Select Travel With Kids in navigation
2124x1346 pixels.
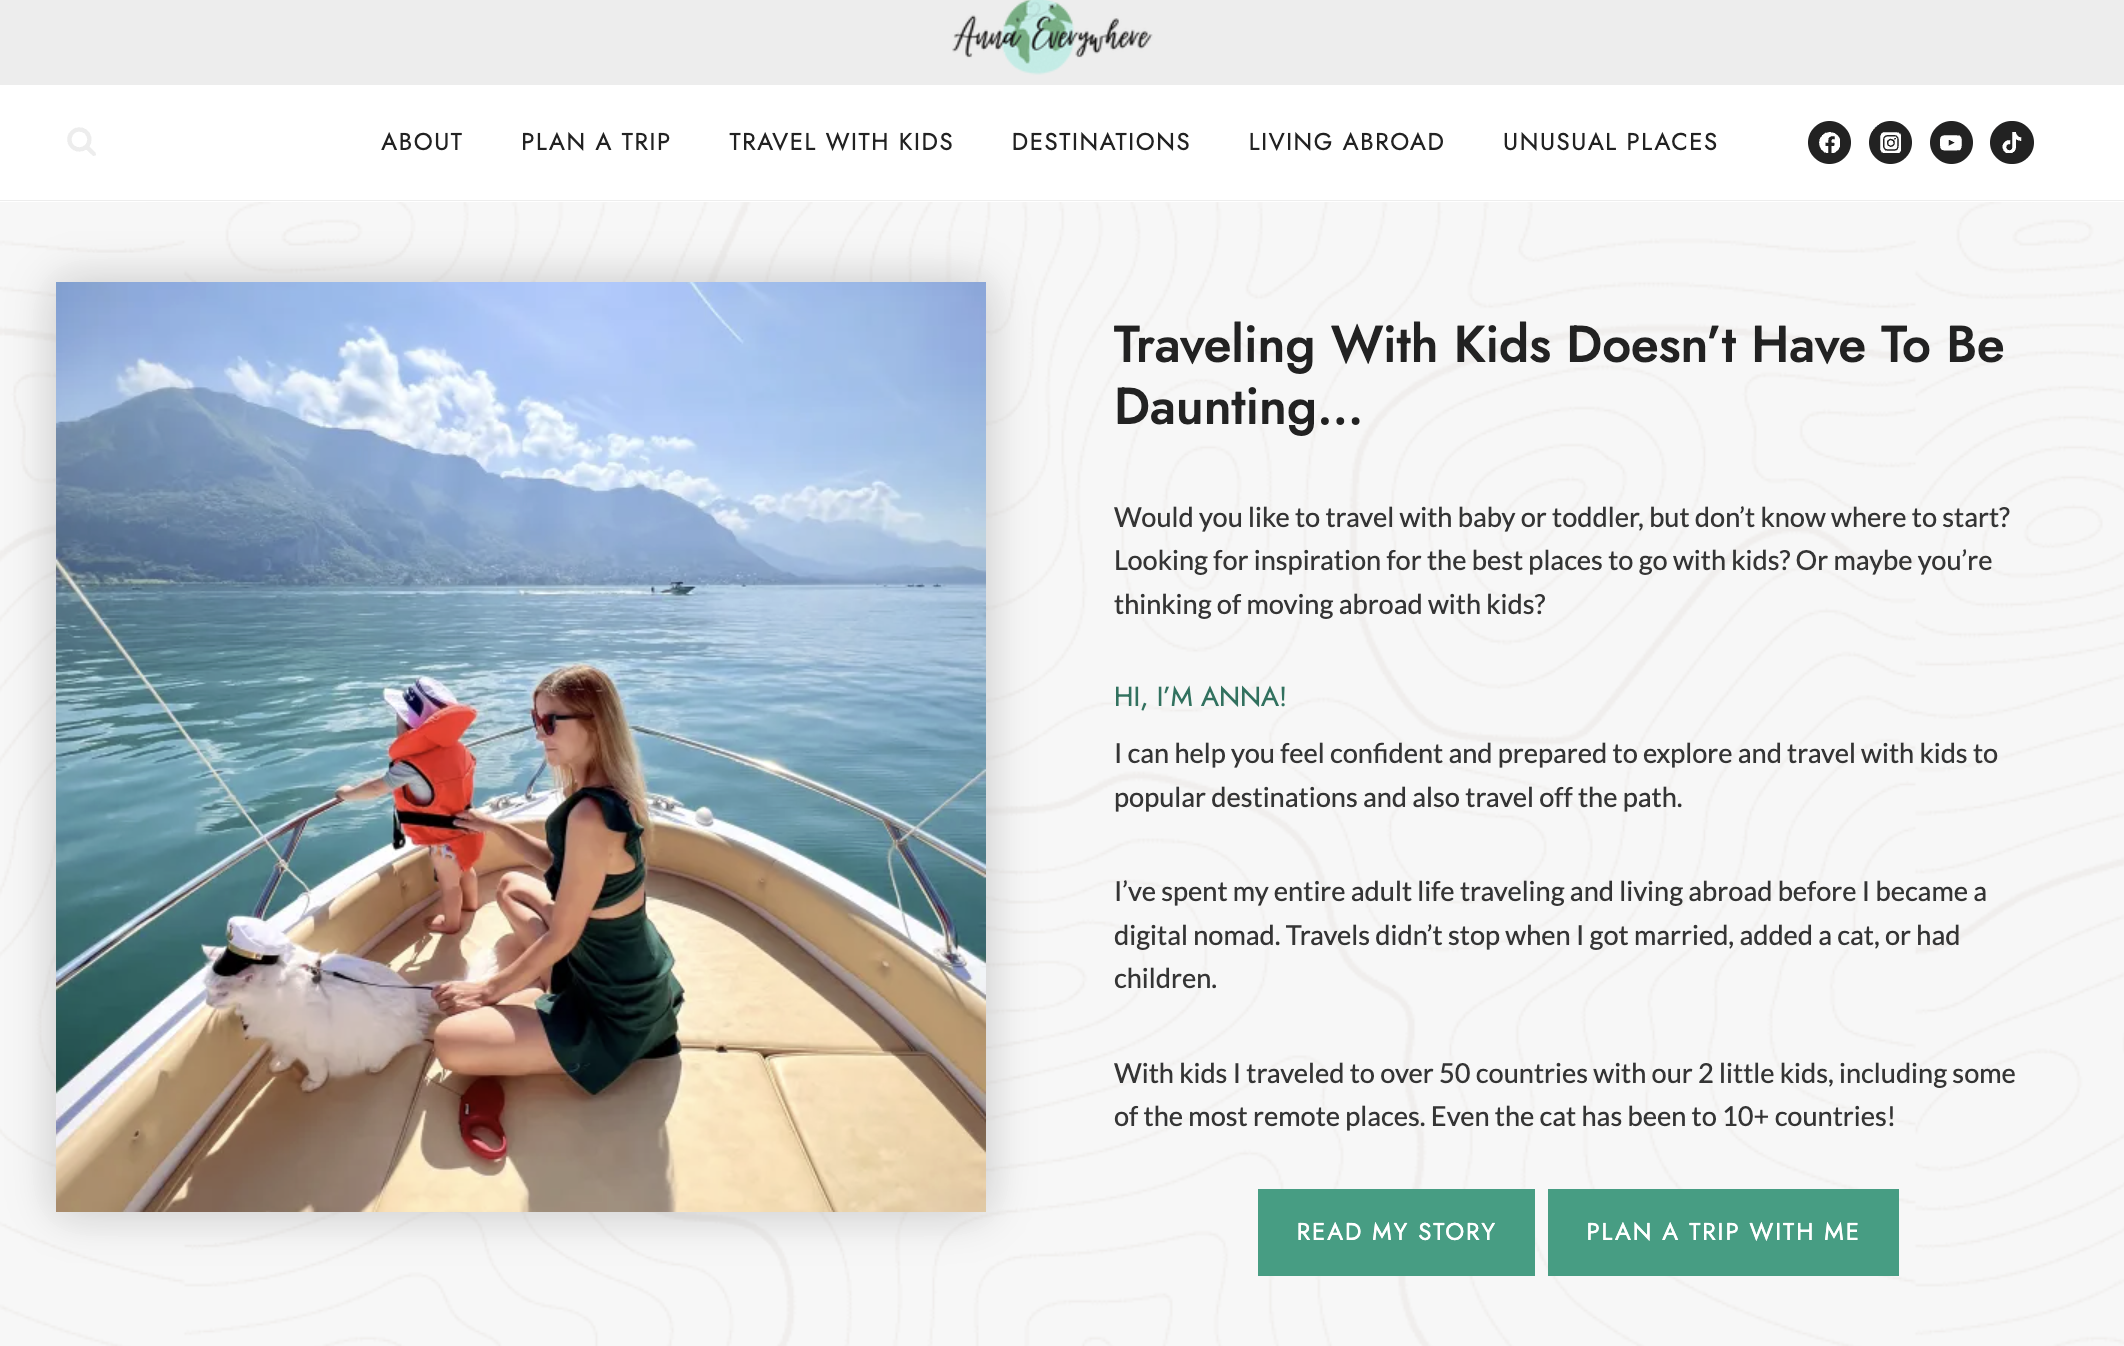[x=841, y=142]
